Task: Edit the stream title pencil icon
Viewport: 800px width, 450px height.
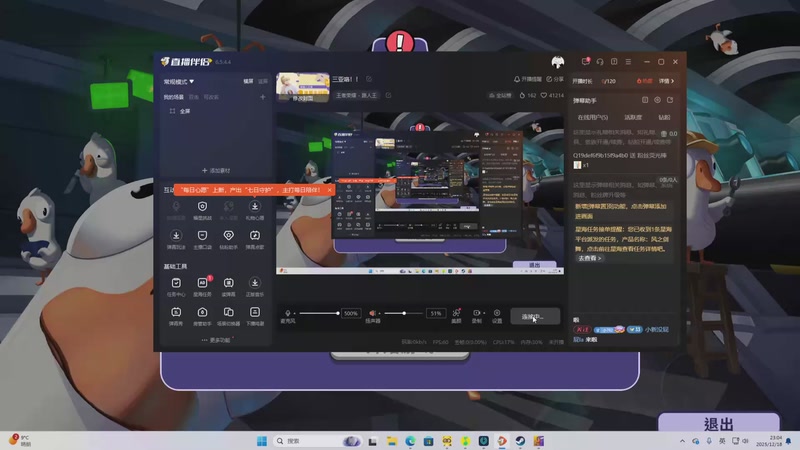Action: pyautogui.click(x=369, y=79)
